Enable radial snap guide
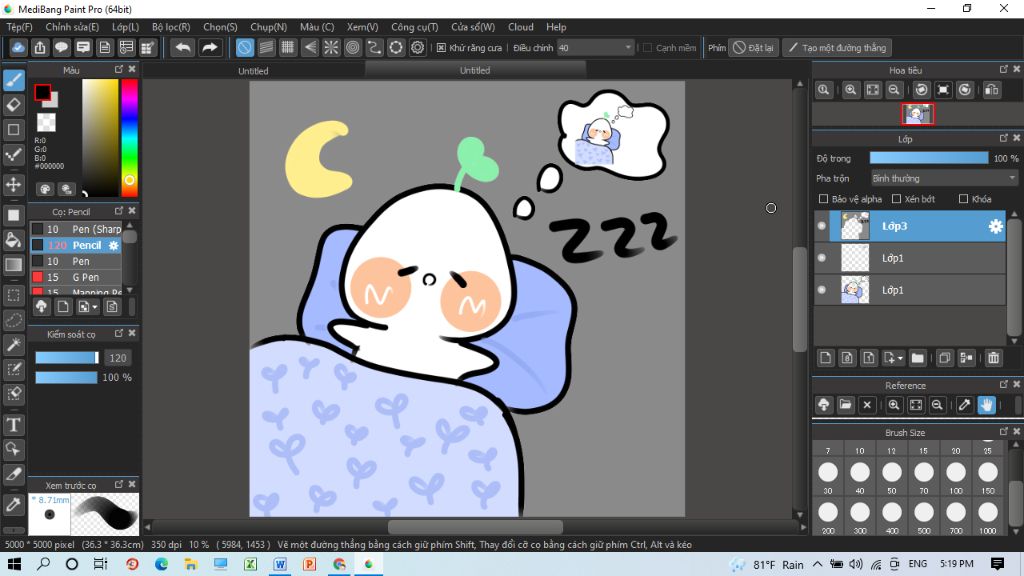This screenshot has height=576, width=1024. click(x=331, y=48)
